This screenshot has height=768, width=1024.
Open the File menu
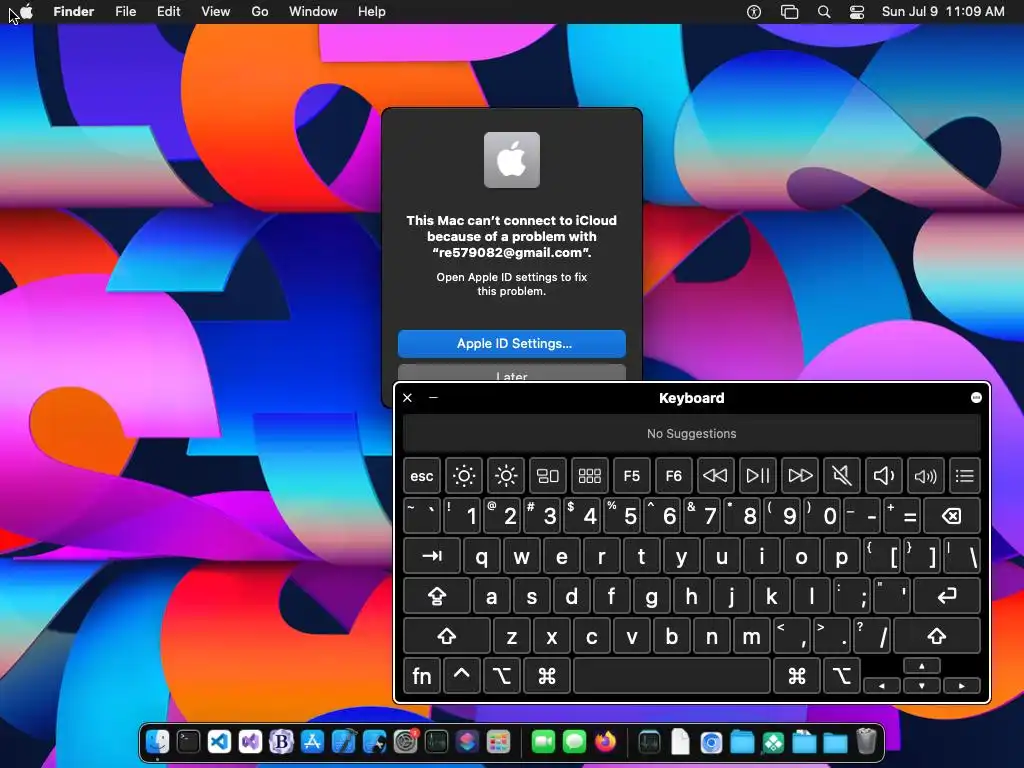[125, 12]
